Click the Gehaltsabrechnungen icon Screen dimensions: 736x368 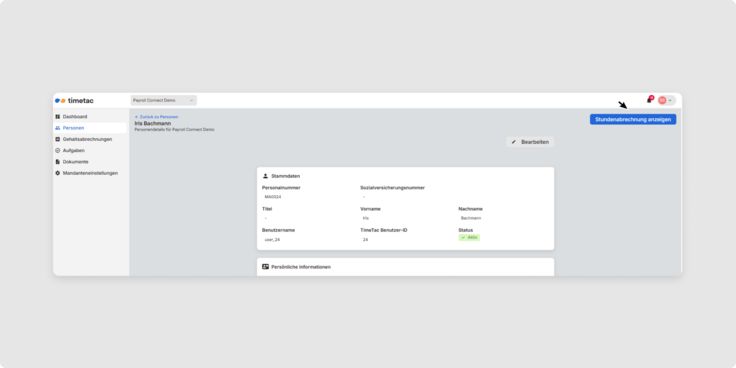click(x=58, y=139)
